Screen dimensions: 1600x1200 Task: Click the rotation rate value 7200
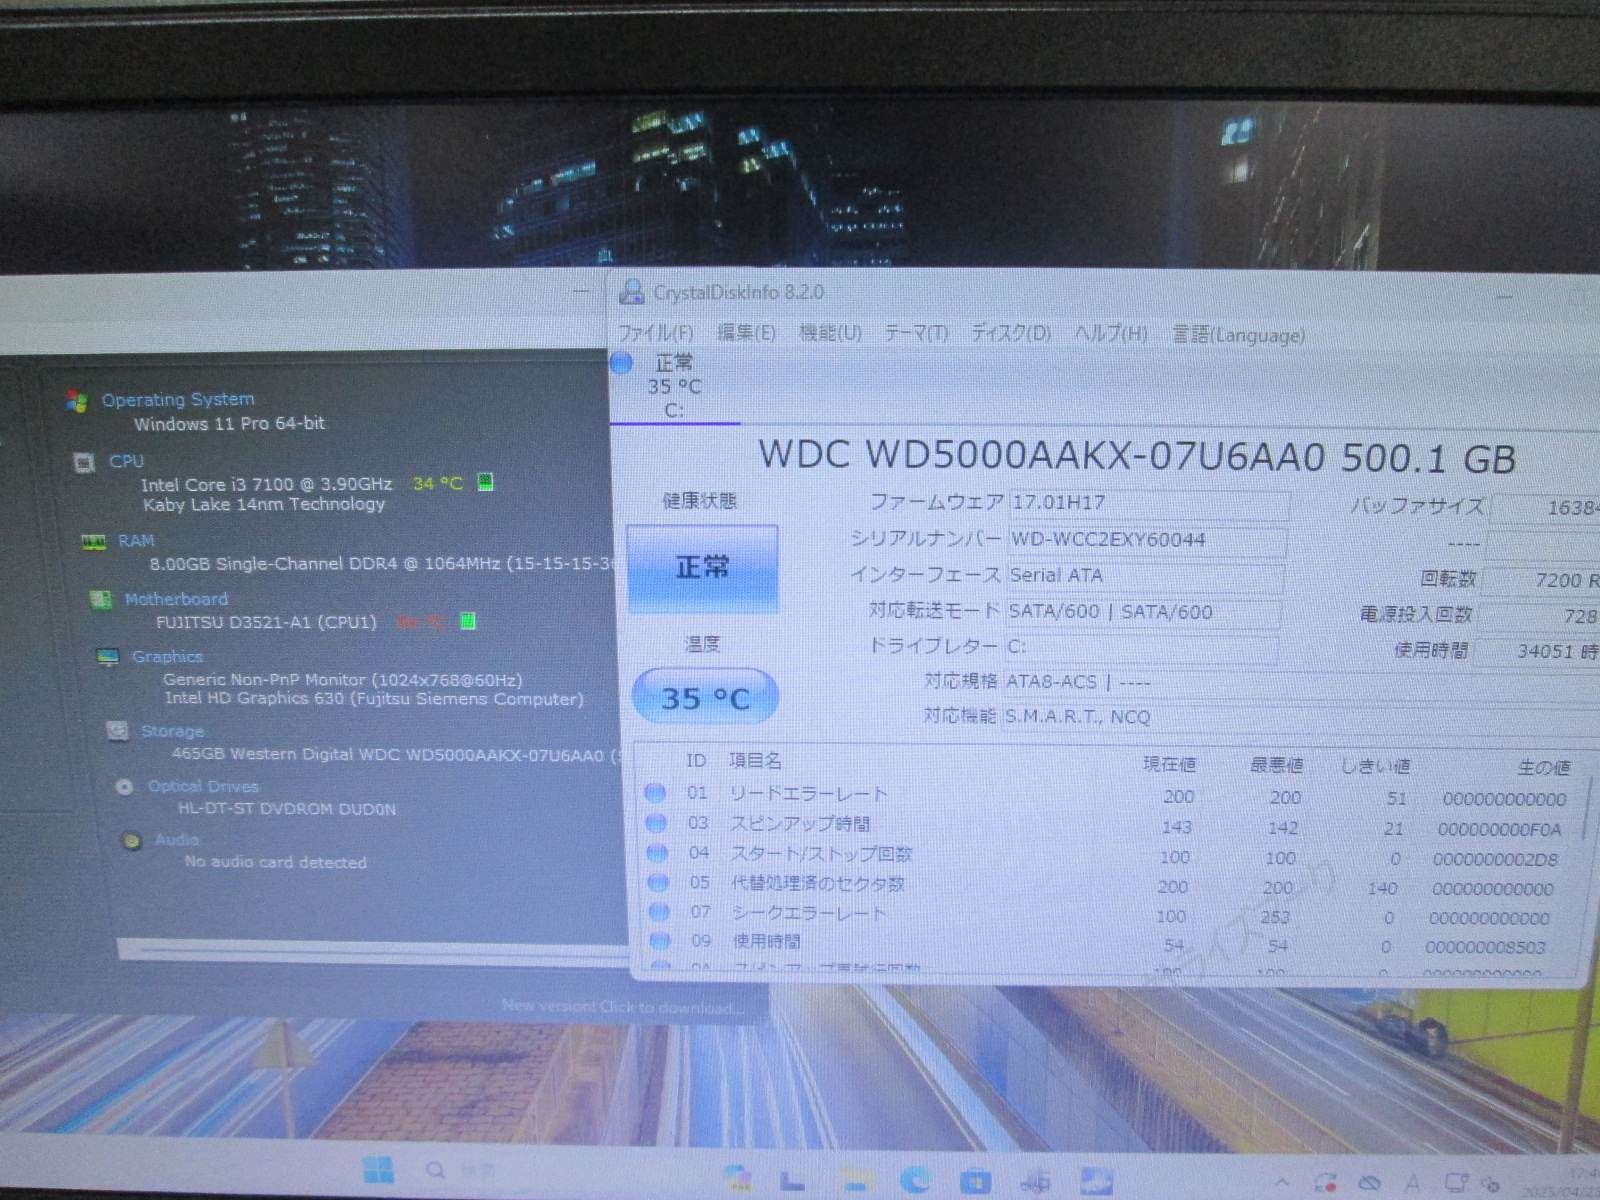point(1558,580)
